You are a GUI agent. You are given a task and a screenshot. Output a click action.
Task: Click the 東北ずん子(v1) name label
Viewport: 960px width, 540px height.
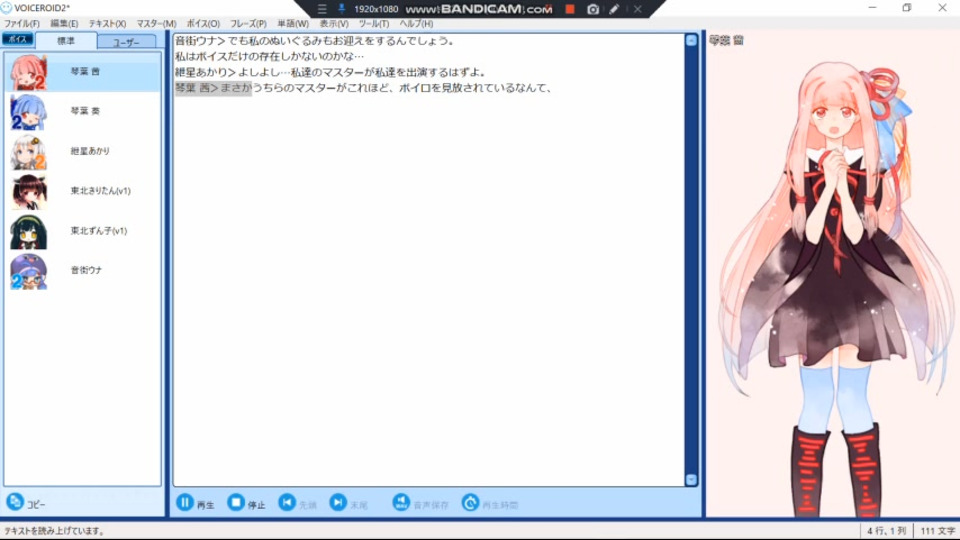pyautogui.click(x=99, y=231)
